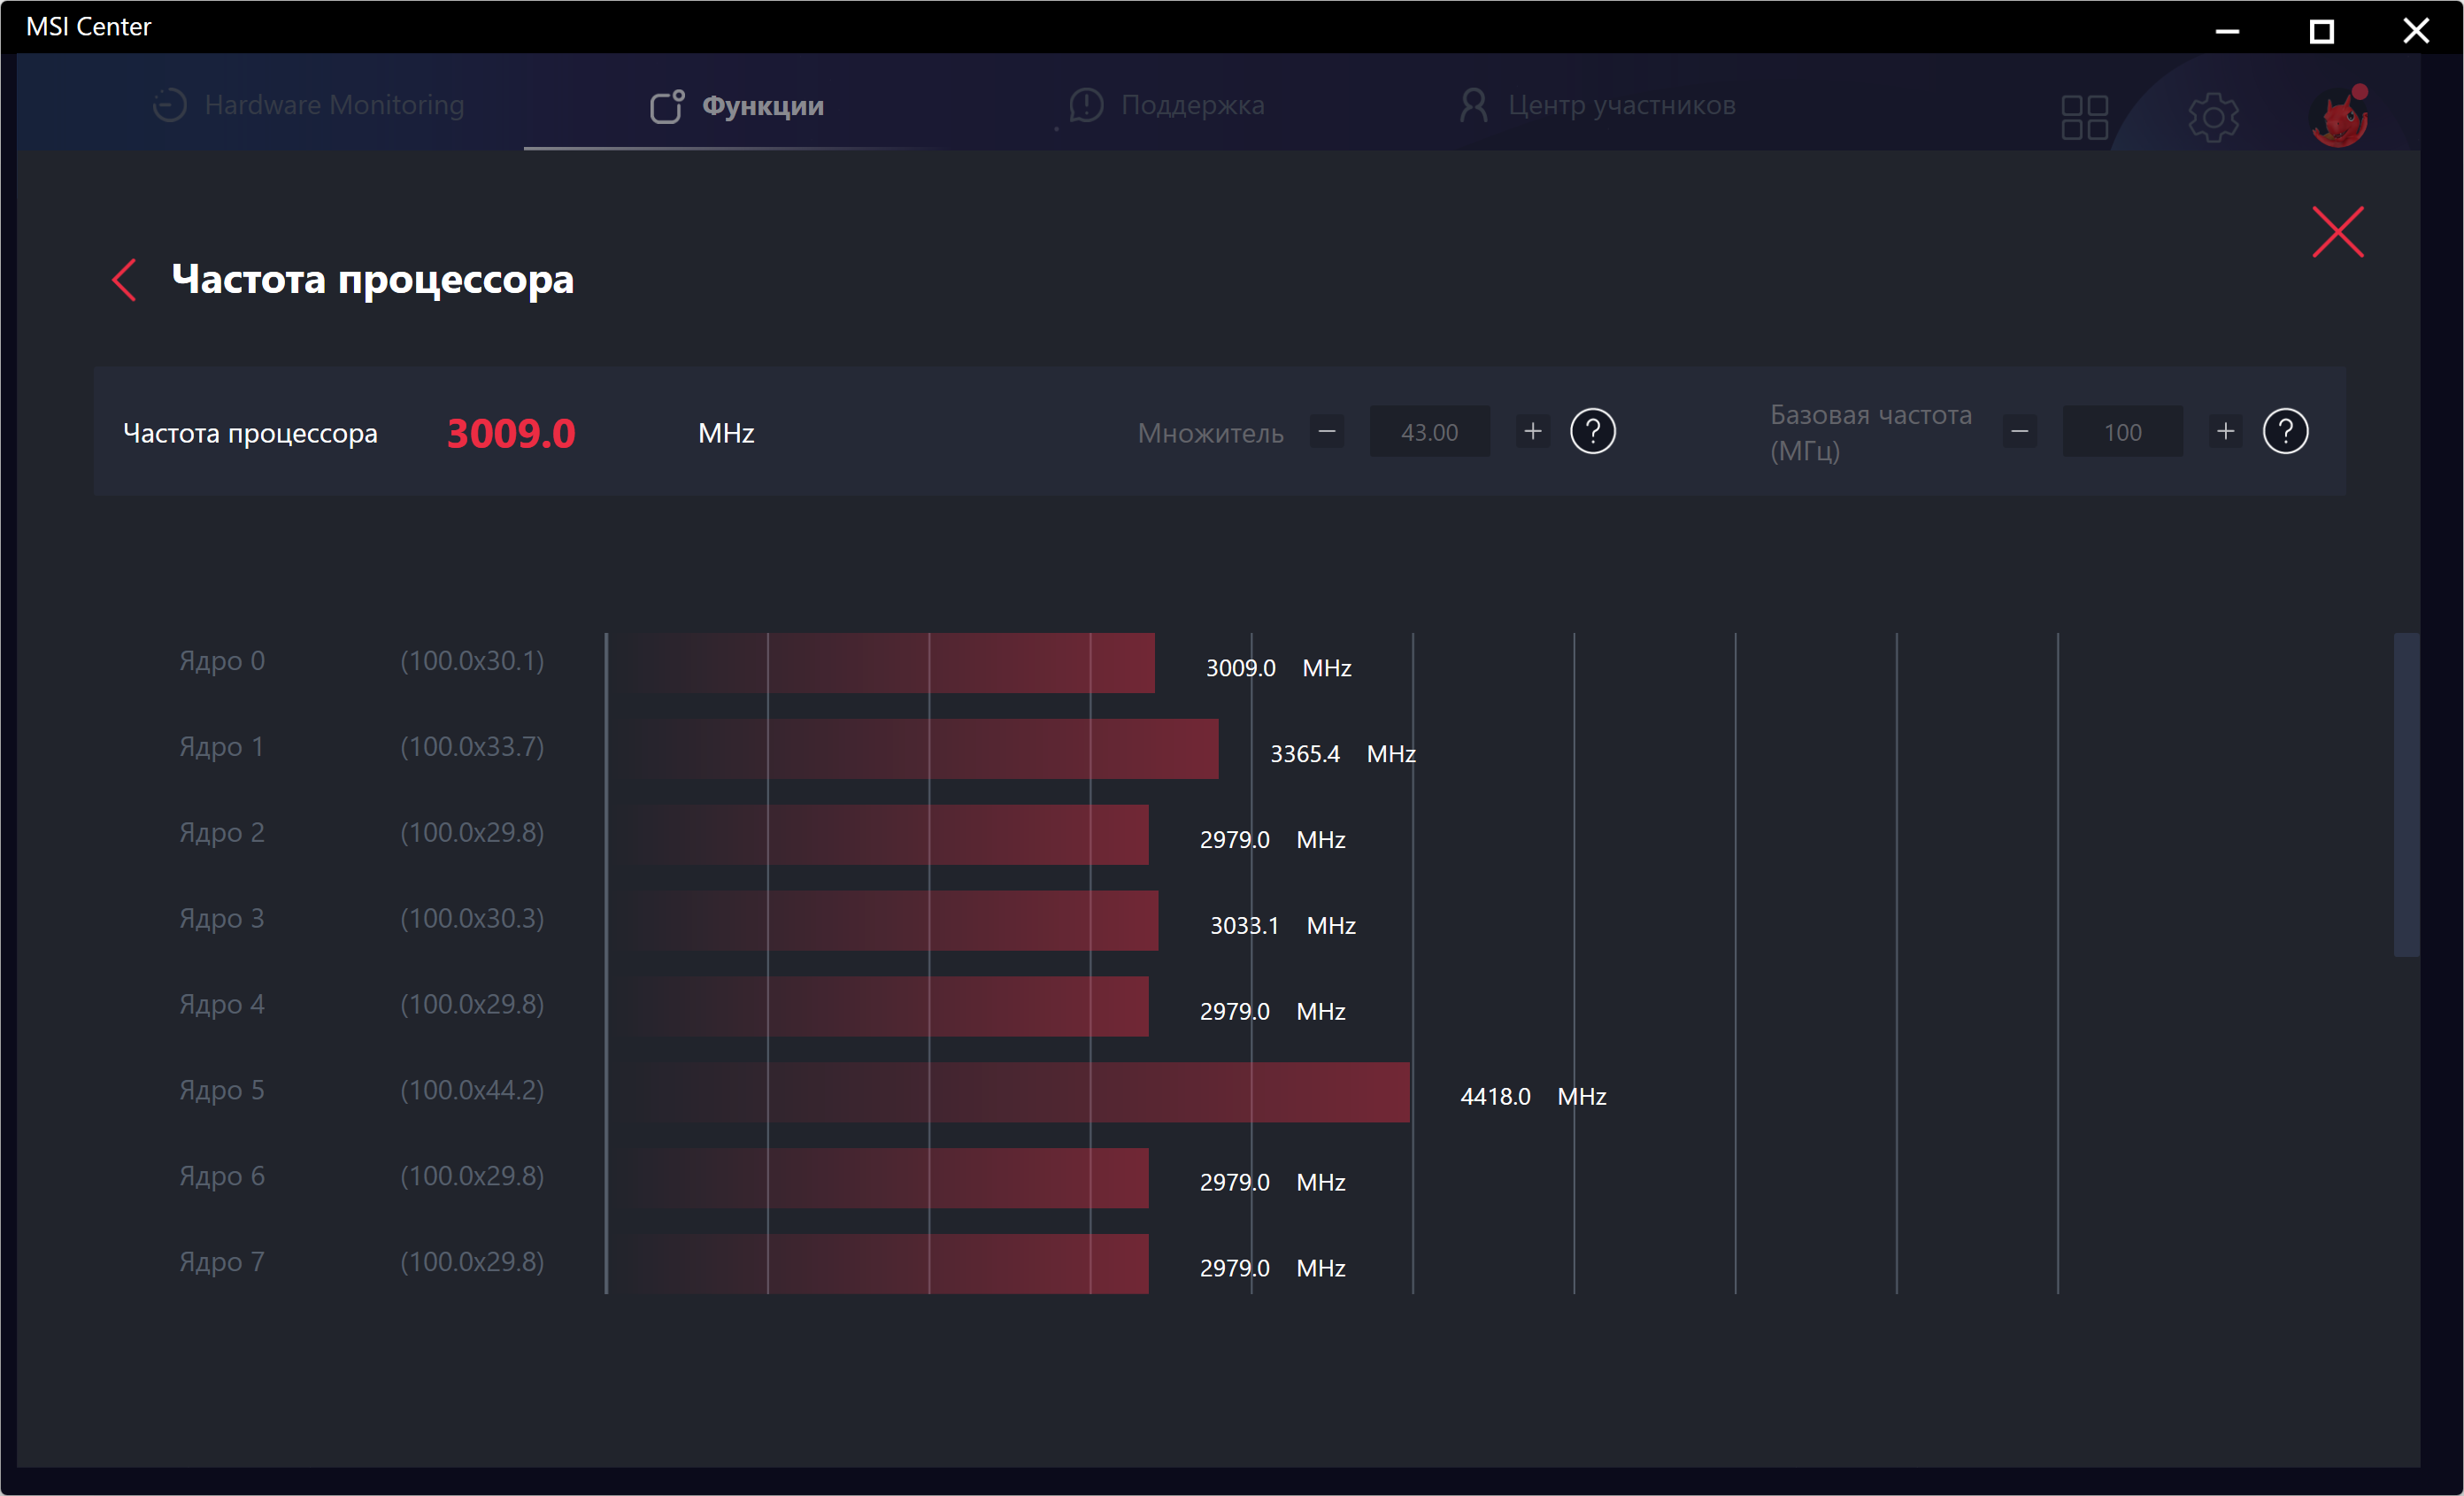Click the help icon beside Множитель
The width and height of the screenshot is (2464, 1496).
coord(1592,432)
